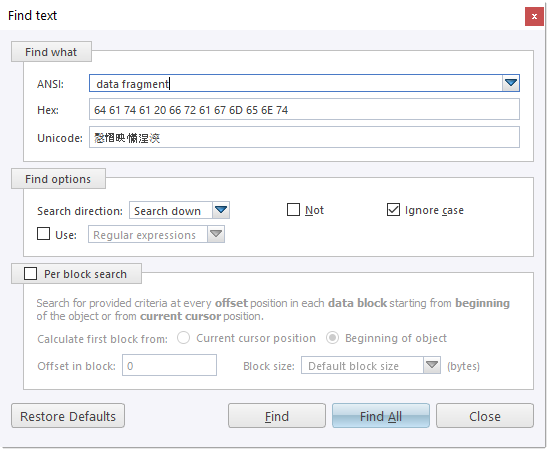Click the Restore Defaults button

[68, 416]
